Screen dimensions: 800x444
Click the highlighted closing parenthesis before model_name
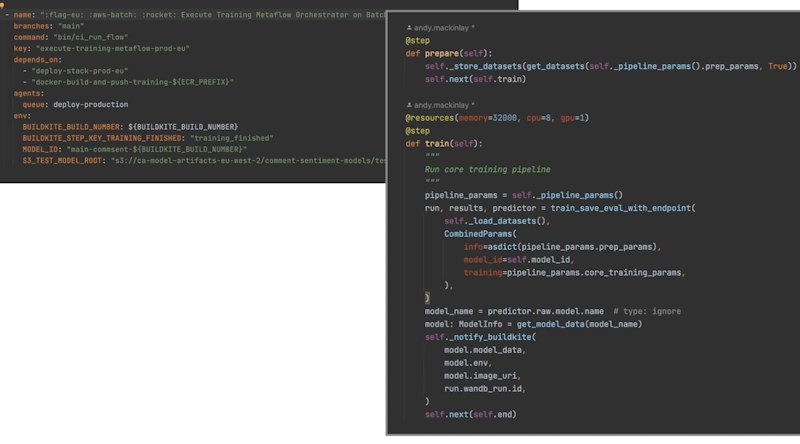tap(427, 298)
